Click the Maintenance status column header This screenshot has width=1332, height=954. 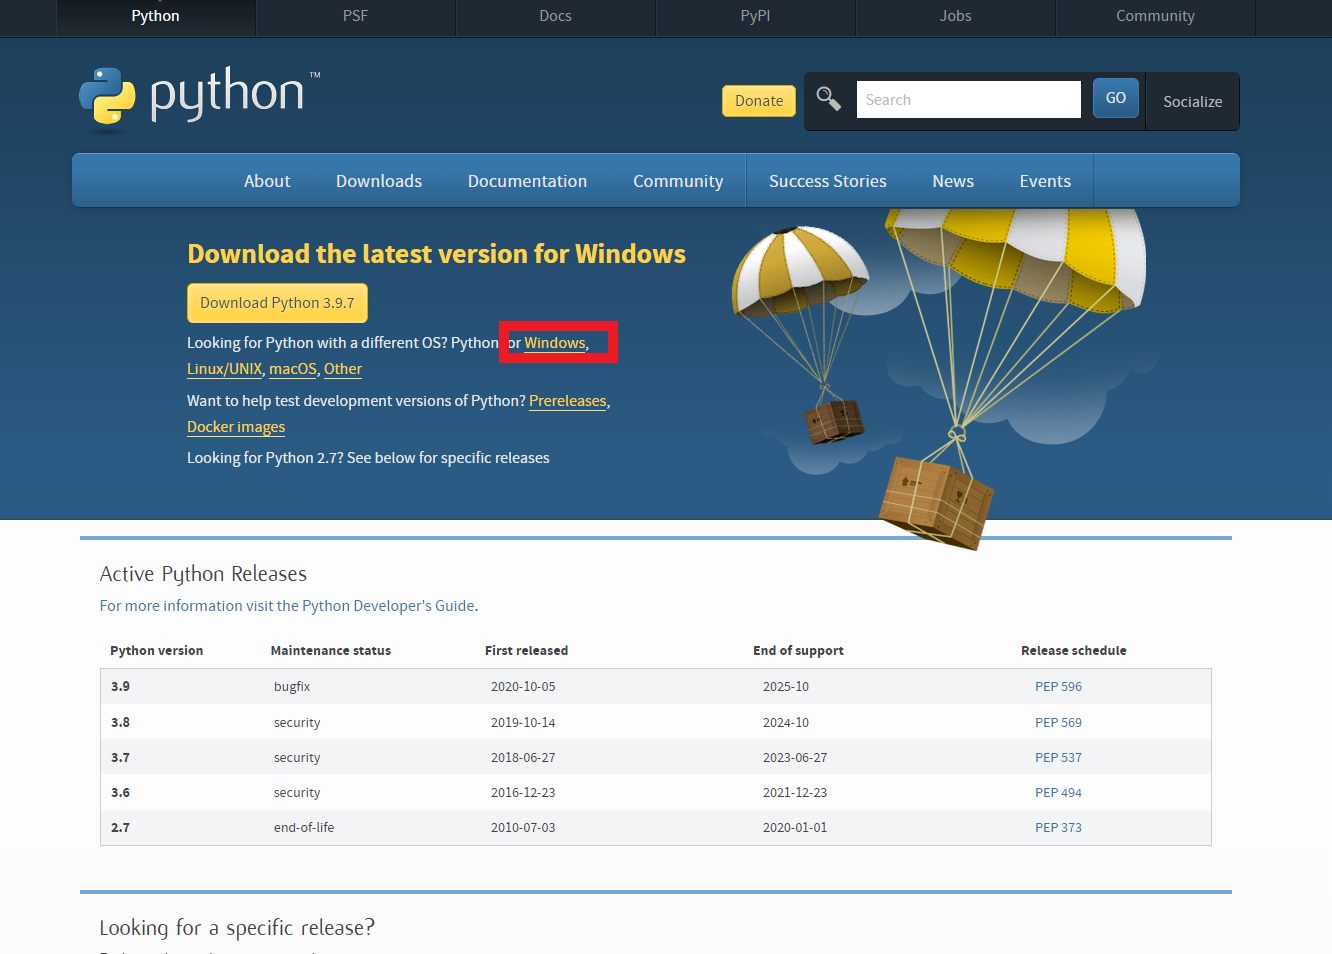331,651
